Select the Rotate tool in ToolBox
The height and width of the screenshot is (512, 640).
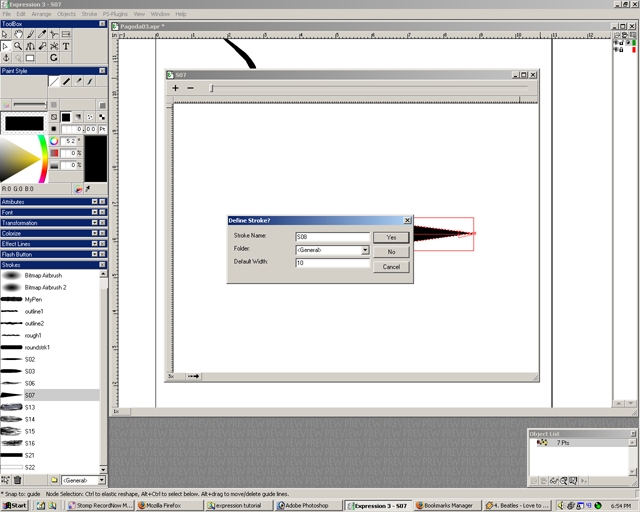[x=54, y=58]
